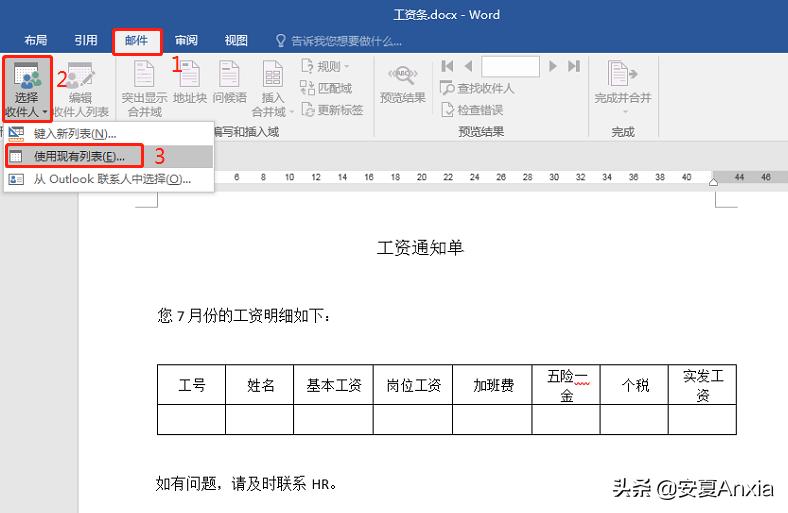Click the 工号 table header cell
The height and width of the screenshot is (513, 788).
pyautogui.click(x=191, y=385)
